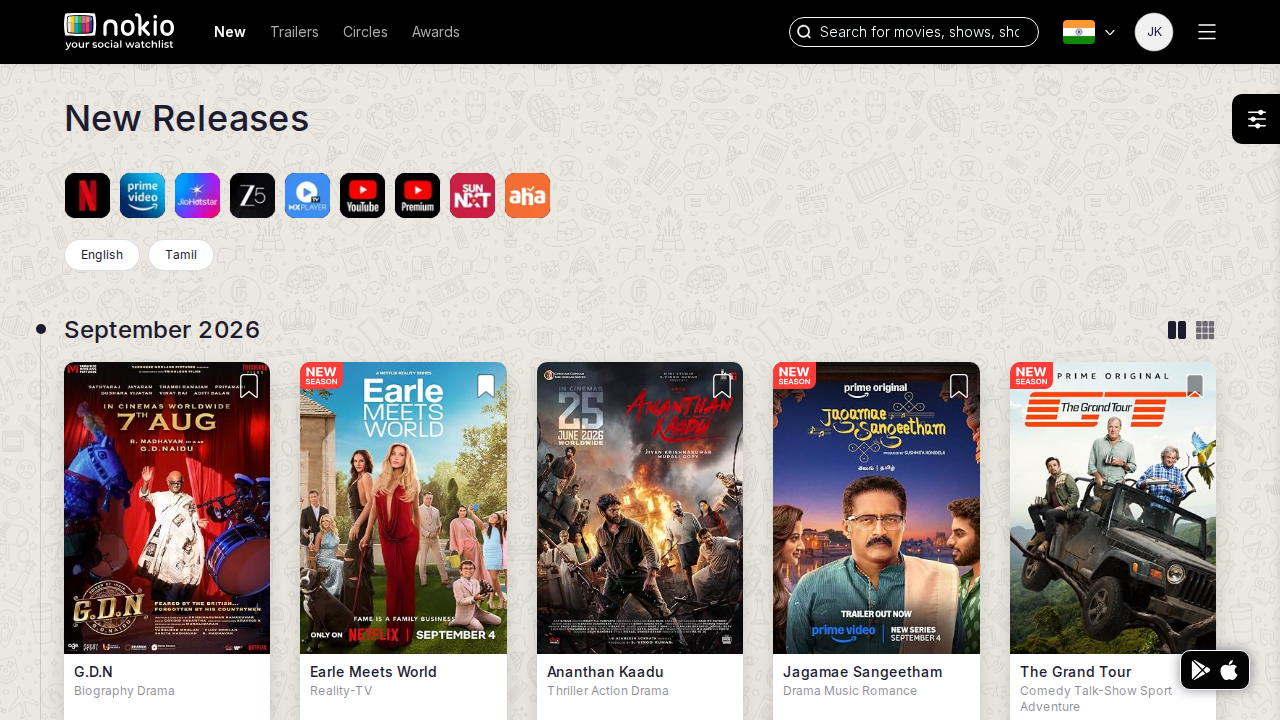Bookmark G.D.N to watchlist
The height and width of the screenshot is (720, 1280).
(x=249, y=386)
